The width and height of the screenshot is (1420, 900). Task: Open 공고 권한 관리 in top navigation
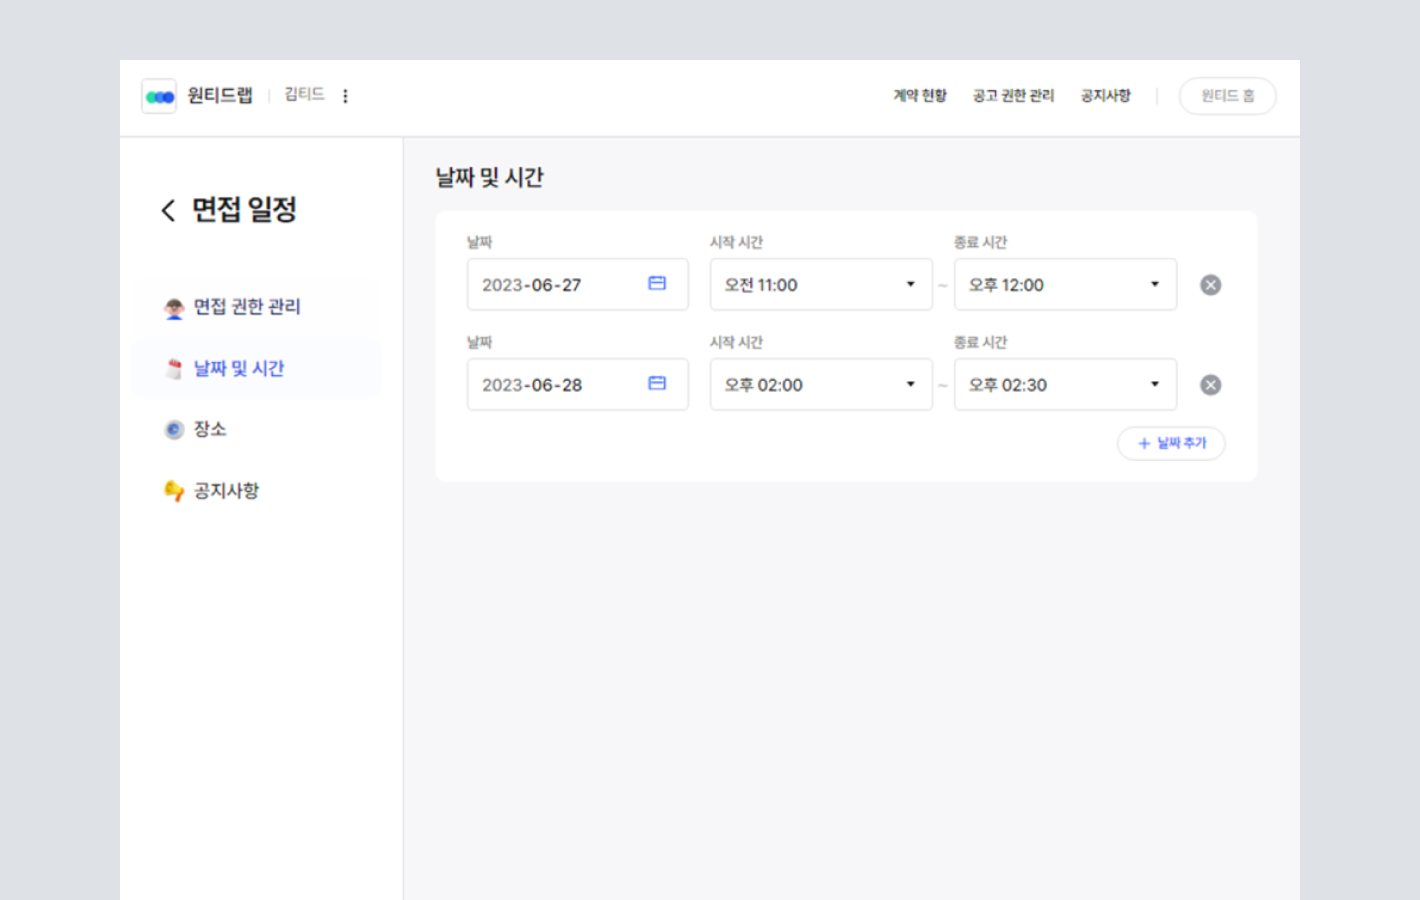point(1013,96)
